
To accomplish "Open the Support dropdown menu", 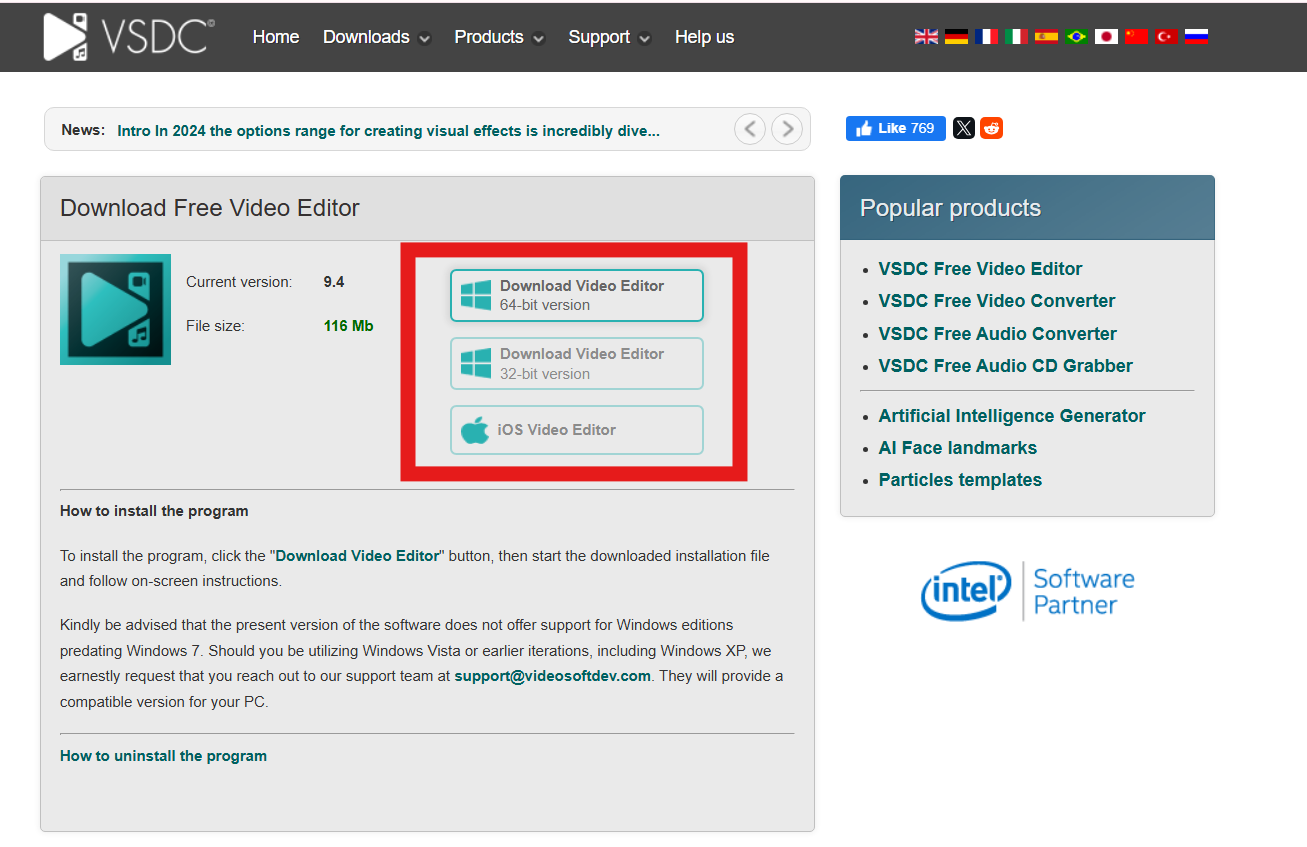I will (x=609, y=37).
